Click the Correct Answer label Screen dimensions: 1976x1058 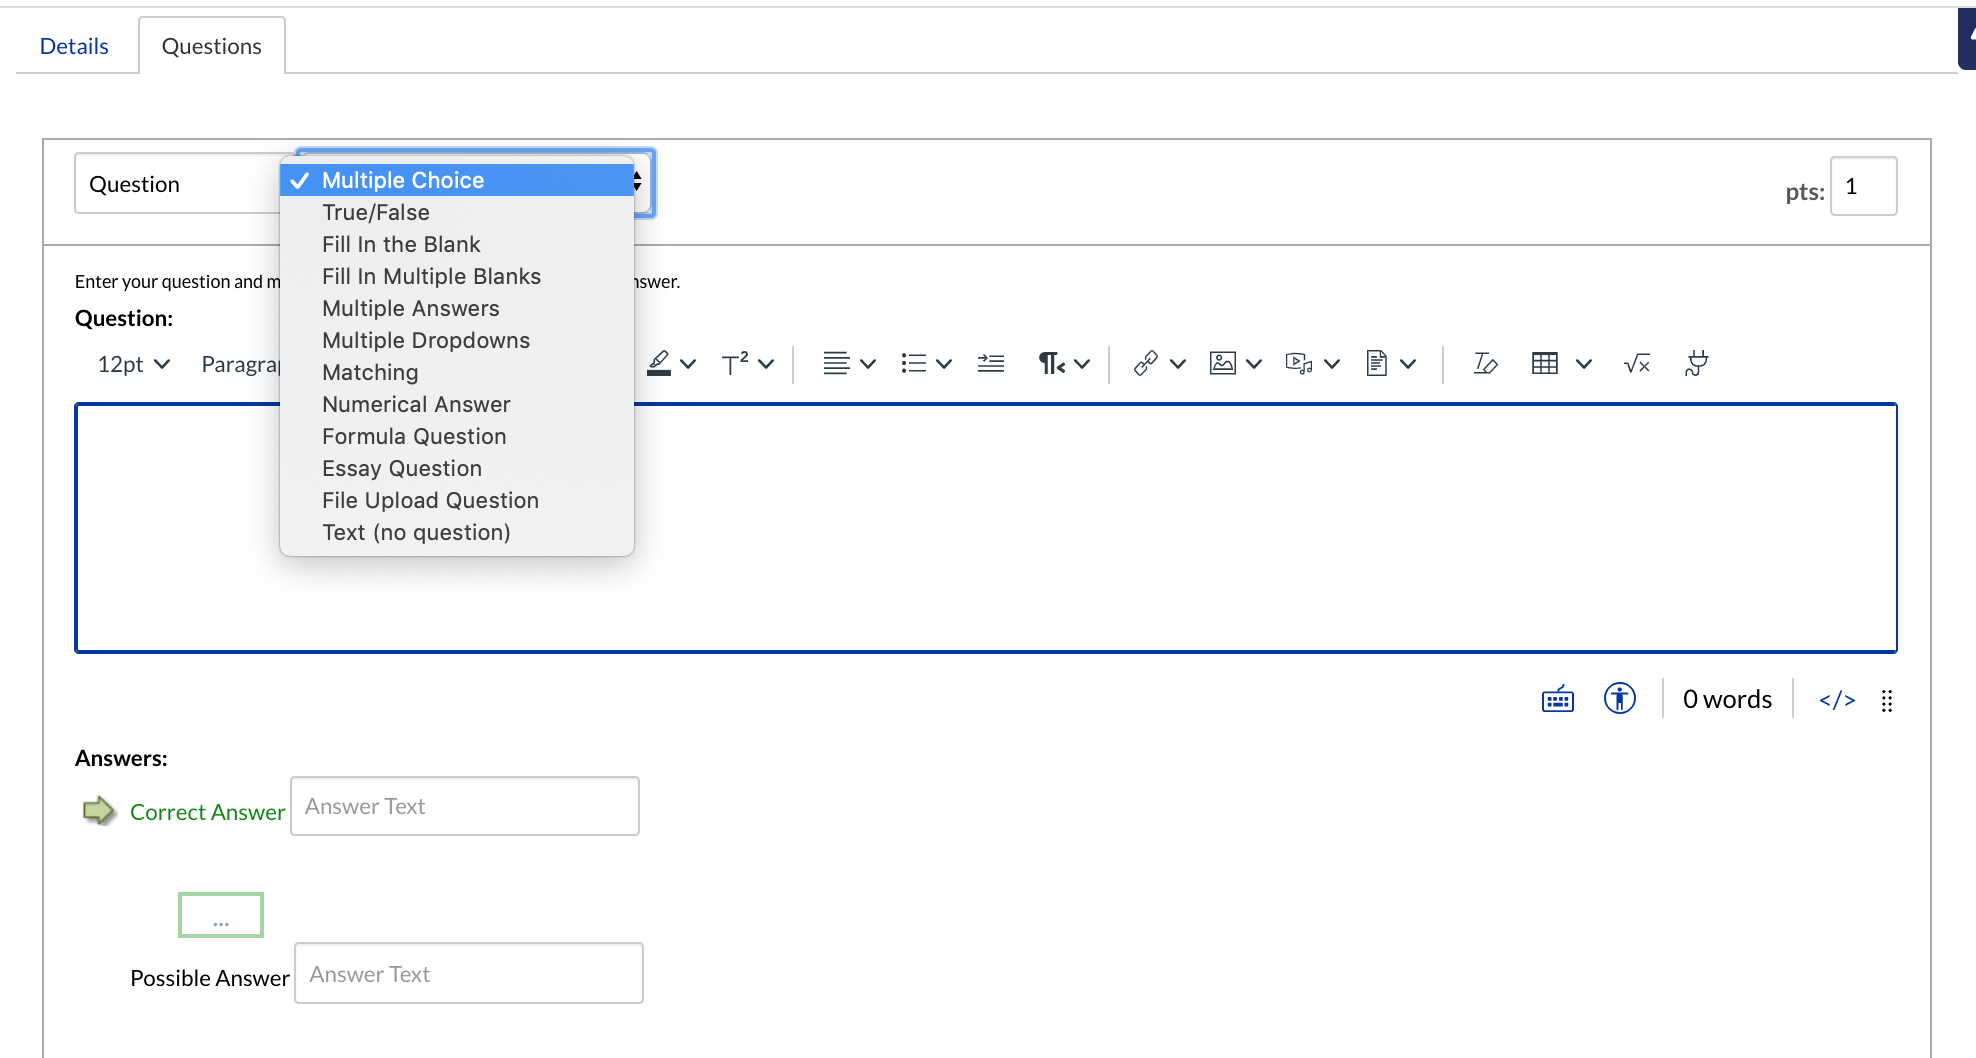pos(207,812)
